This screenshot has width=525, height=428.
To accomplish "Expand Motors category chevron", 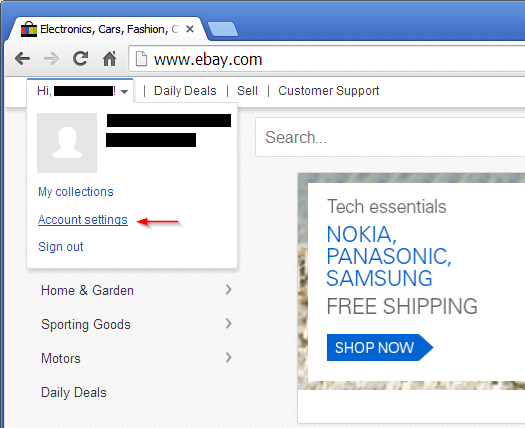I will 229,357.
